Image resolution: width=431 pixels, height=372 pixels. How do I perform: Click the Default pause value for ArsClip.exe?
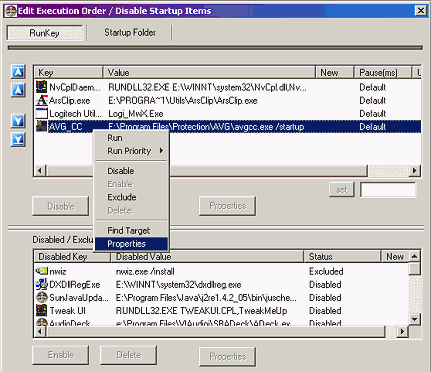pyautogui.click(x=372, y=100)
